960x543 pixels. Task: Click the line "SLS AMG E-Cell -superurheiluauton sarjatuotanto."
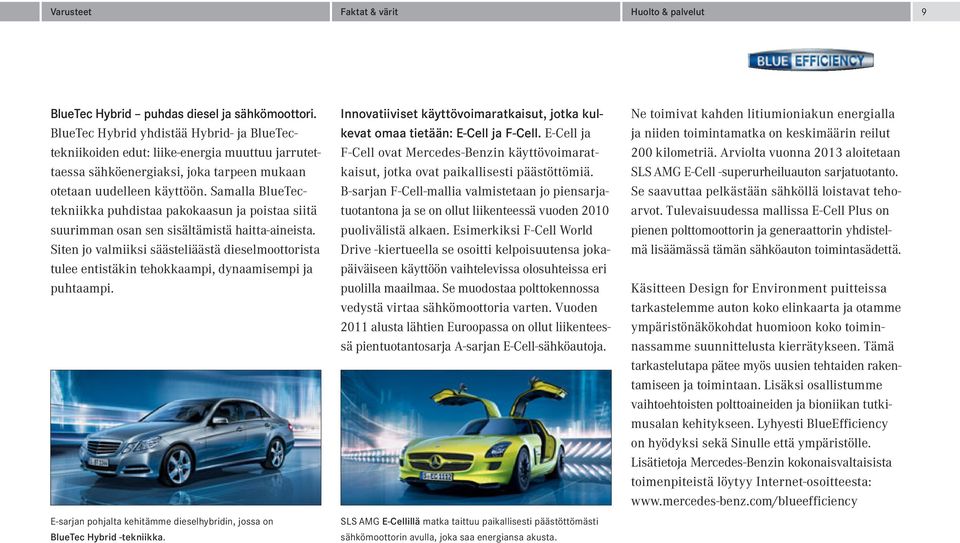tap(764, 172)
